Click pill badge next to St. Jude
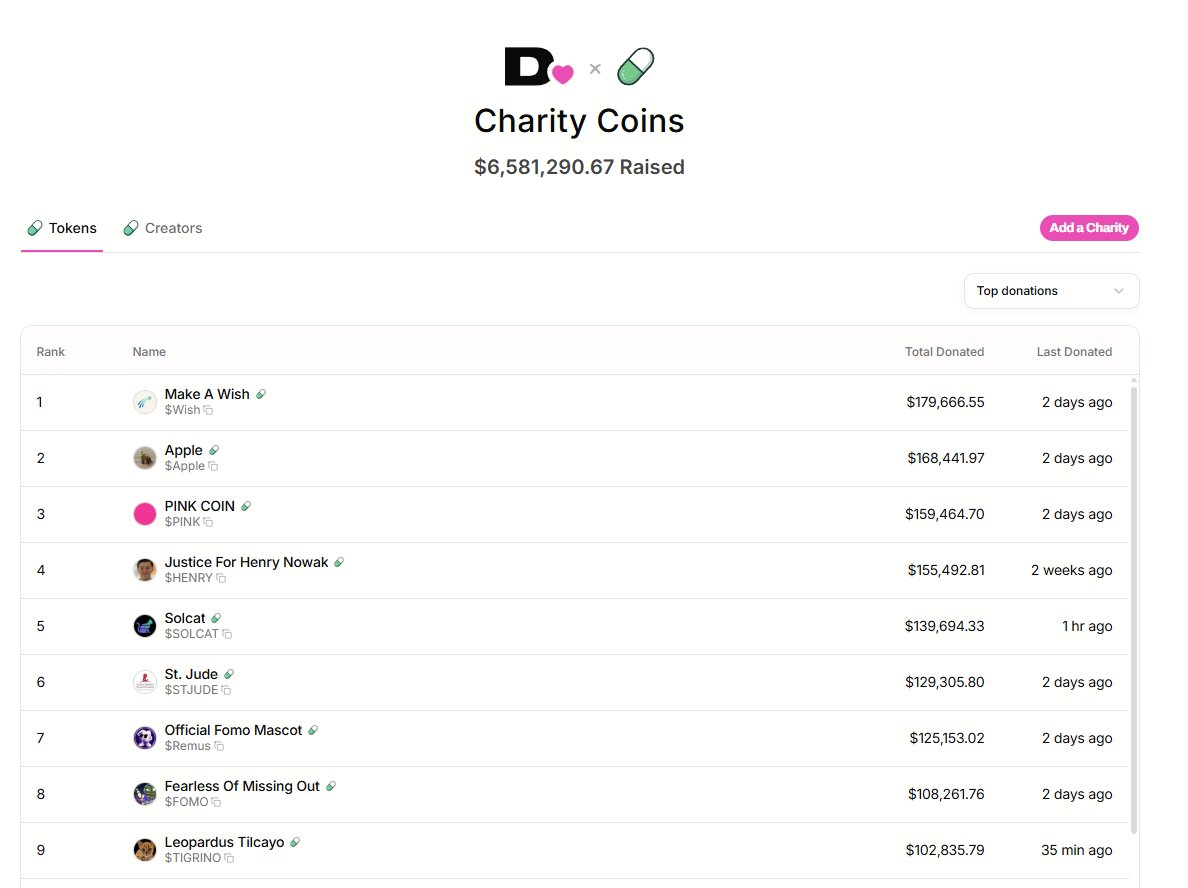1188x888 pixels. click(229, 675)
